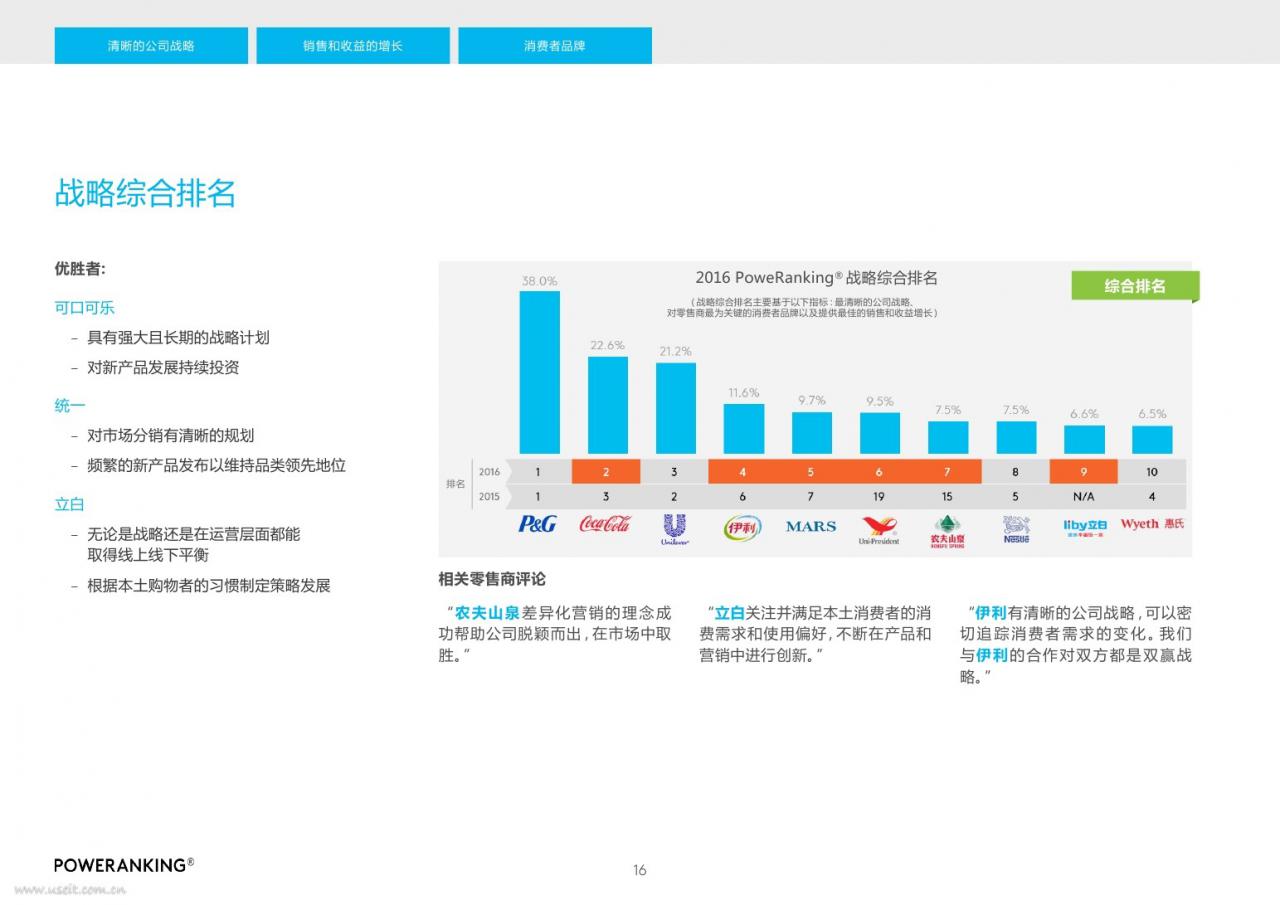Click bullet 对市场分销有清晰的规划
Image resolution: width=1280 pixels, height=905 pixels.
[170, 435]
